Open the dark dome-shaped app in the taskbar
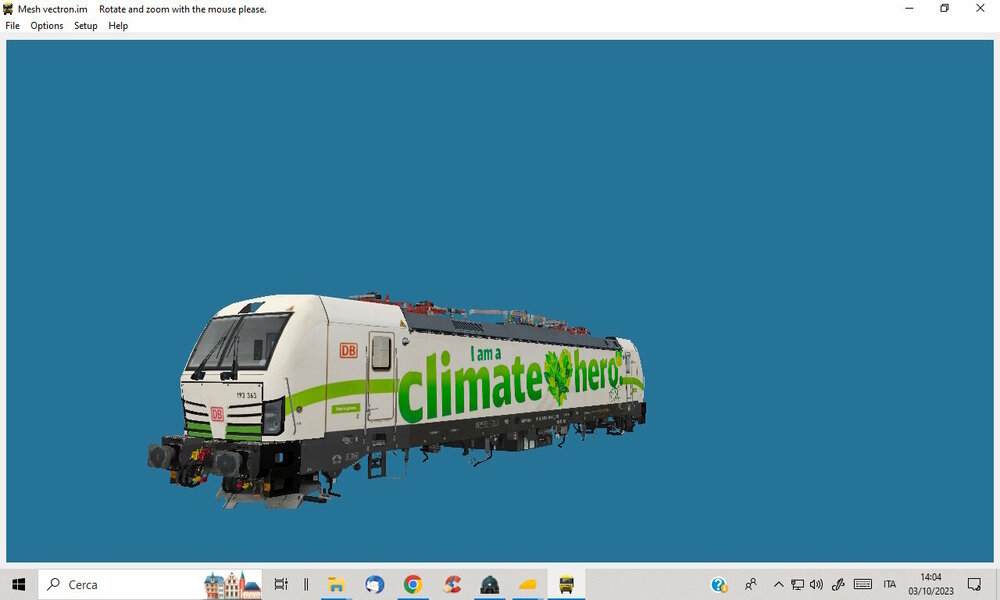Viewport: 1000px width, 600px height. pyautogui.click(x=490, y=584)
